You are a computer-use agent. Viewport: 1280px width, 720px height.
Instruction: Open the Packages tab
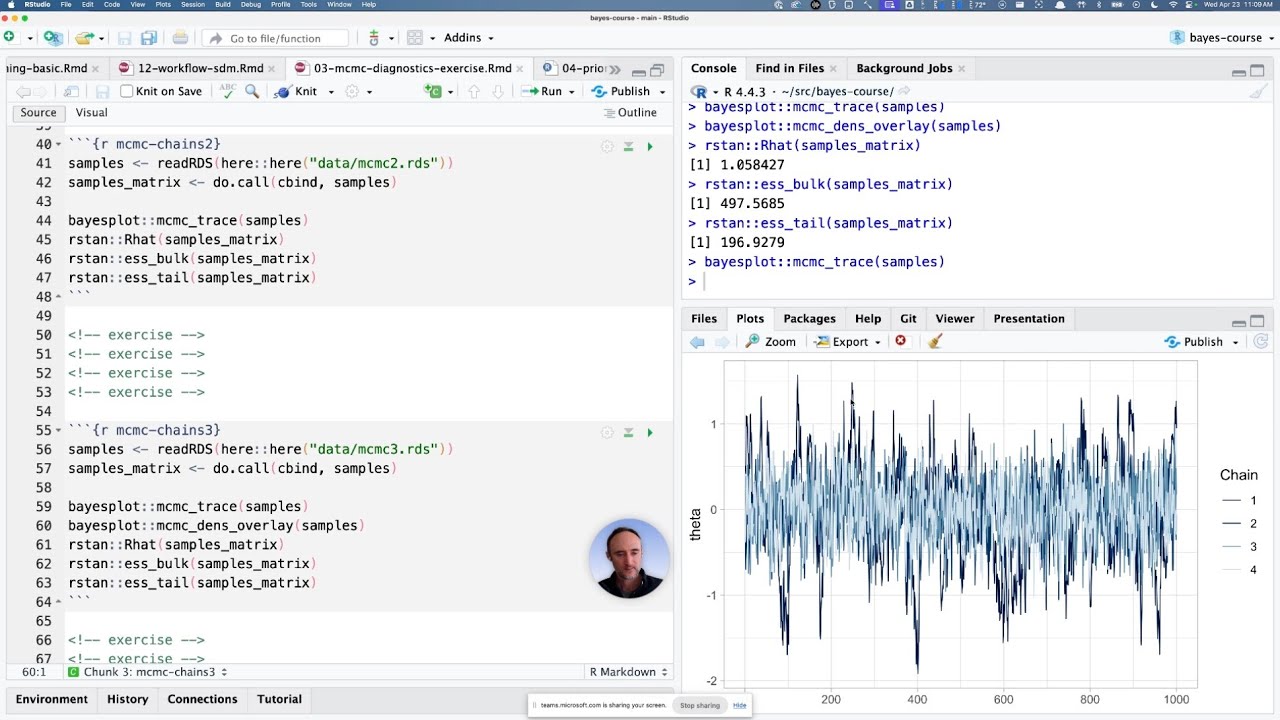[x=809, y=318]
